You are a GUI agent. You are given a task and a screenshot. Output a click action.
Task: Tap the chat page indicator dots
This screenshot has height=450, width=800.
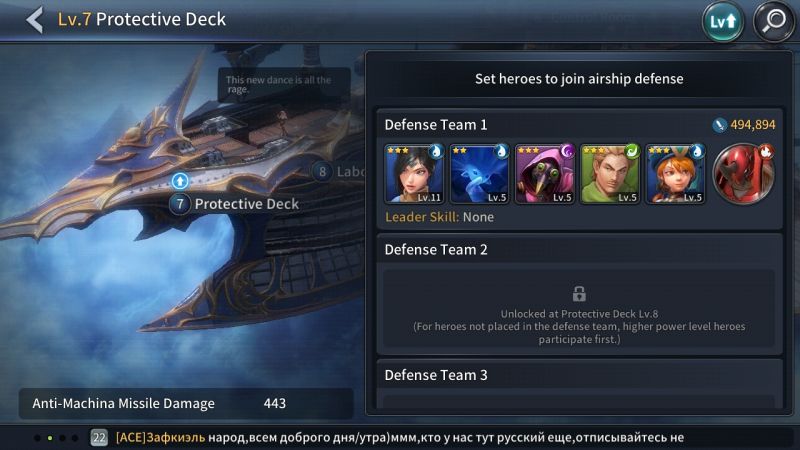click(56, 438)
